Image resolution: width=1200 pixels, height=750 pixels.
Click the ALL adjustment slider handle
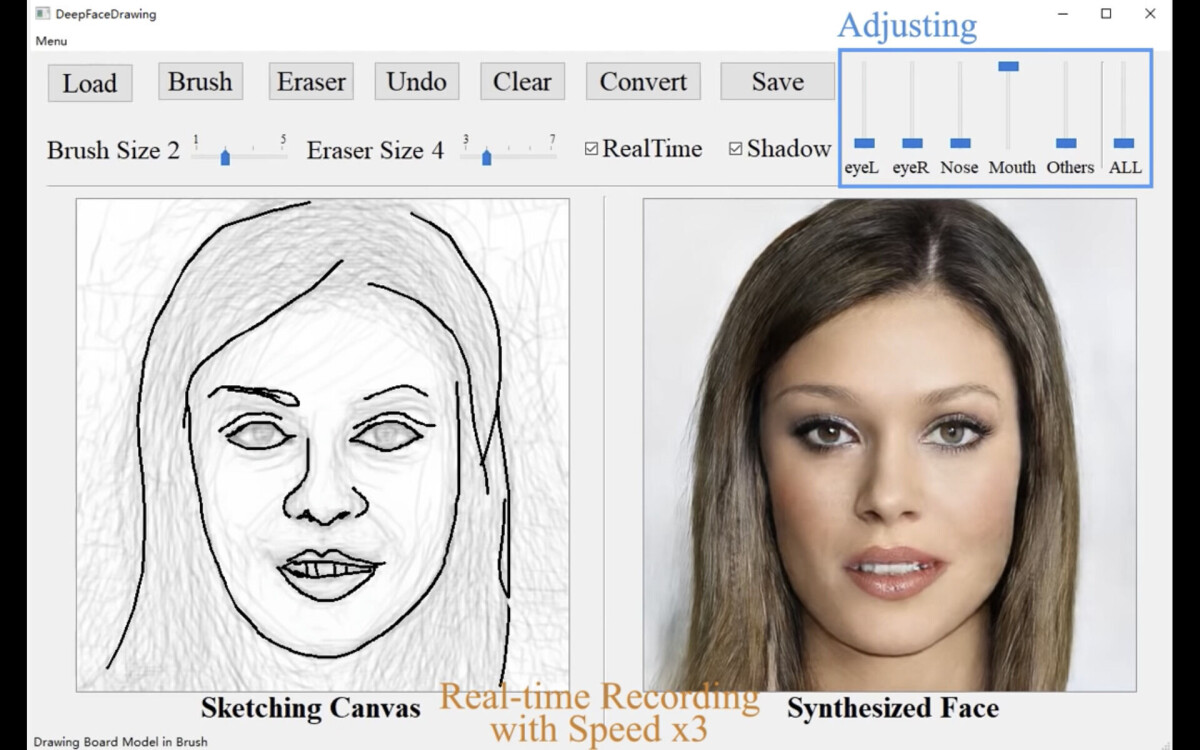point(1124,143)
